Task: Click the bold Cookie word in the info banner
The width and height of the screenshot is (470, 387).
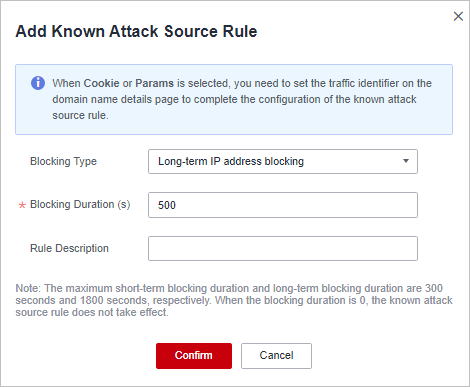Action: pos(101,83)
